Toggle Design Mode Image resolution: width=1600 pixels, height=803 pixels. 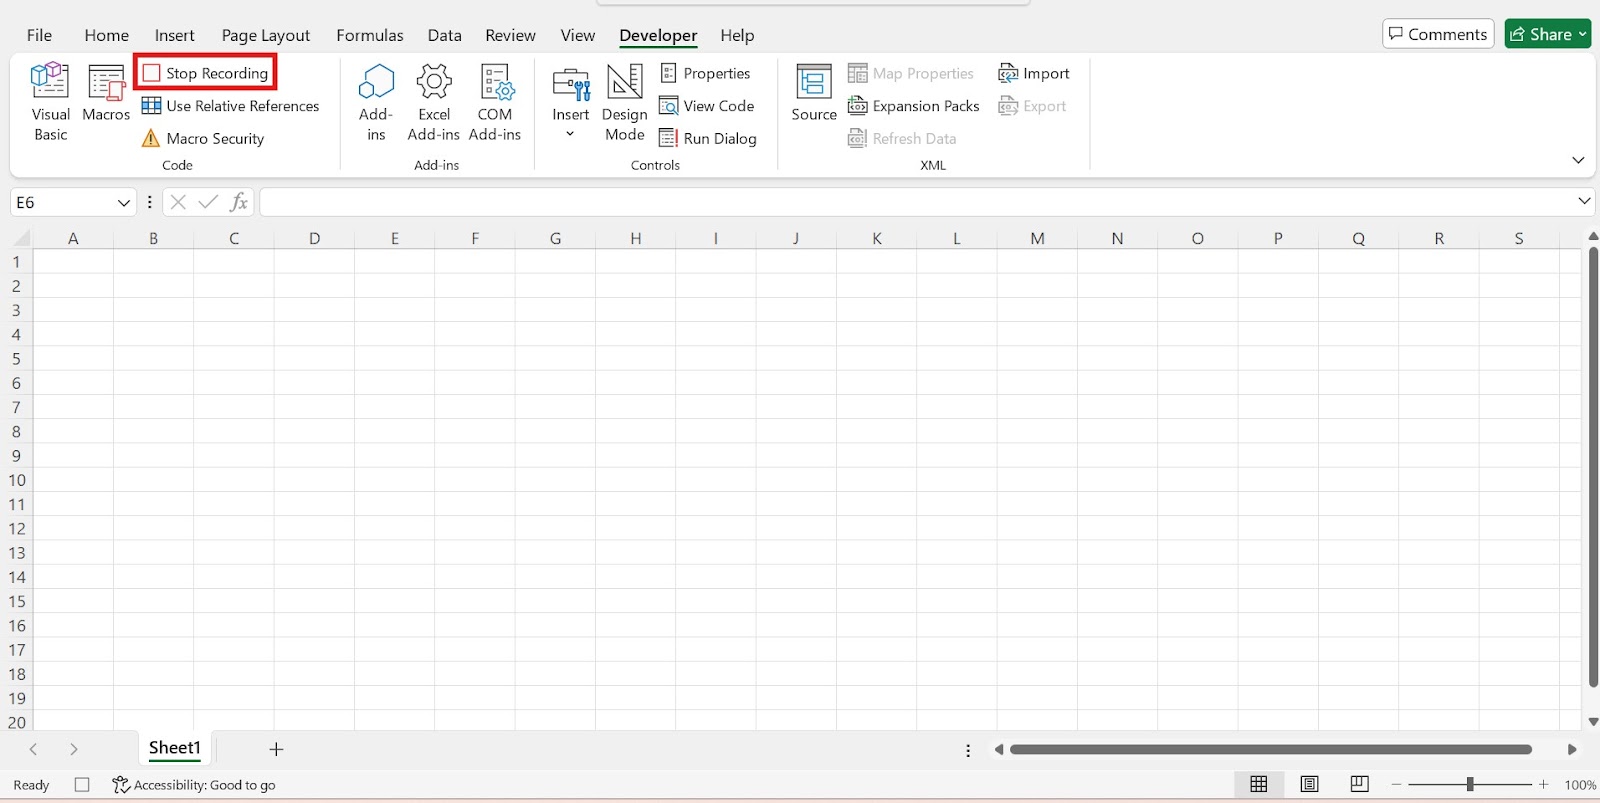tap(625, 103)
